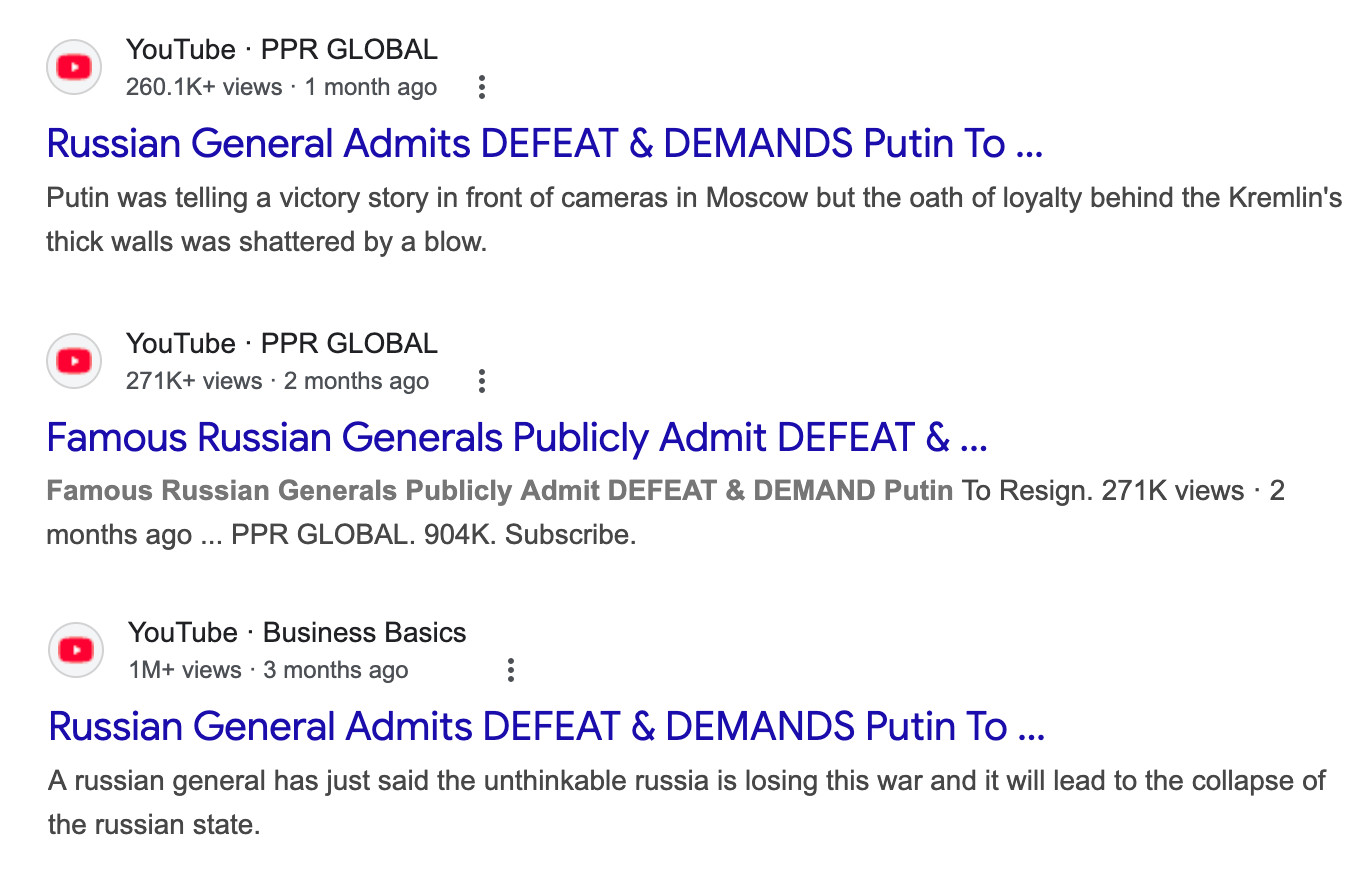Open three-dot menu next to '3 months ago'
Viewport: 1368px width, 887px height.
click(x=511, y=670)
